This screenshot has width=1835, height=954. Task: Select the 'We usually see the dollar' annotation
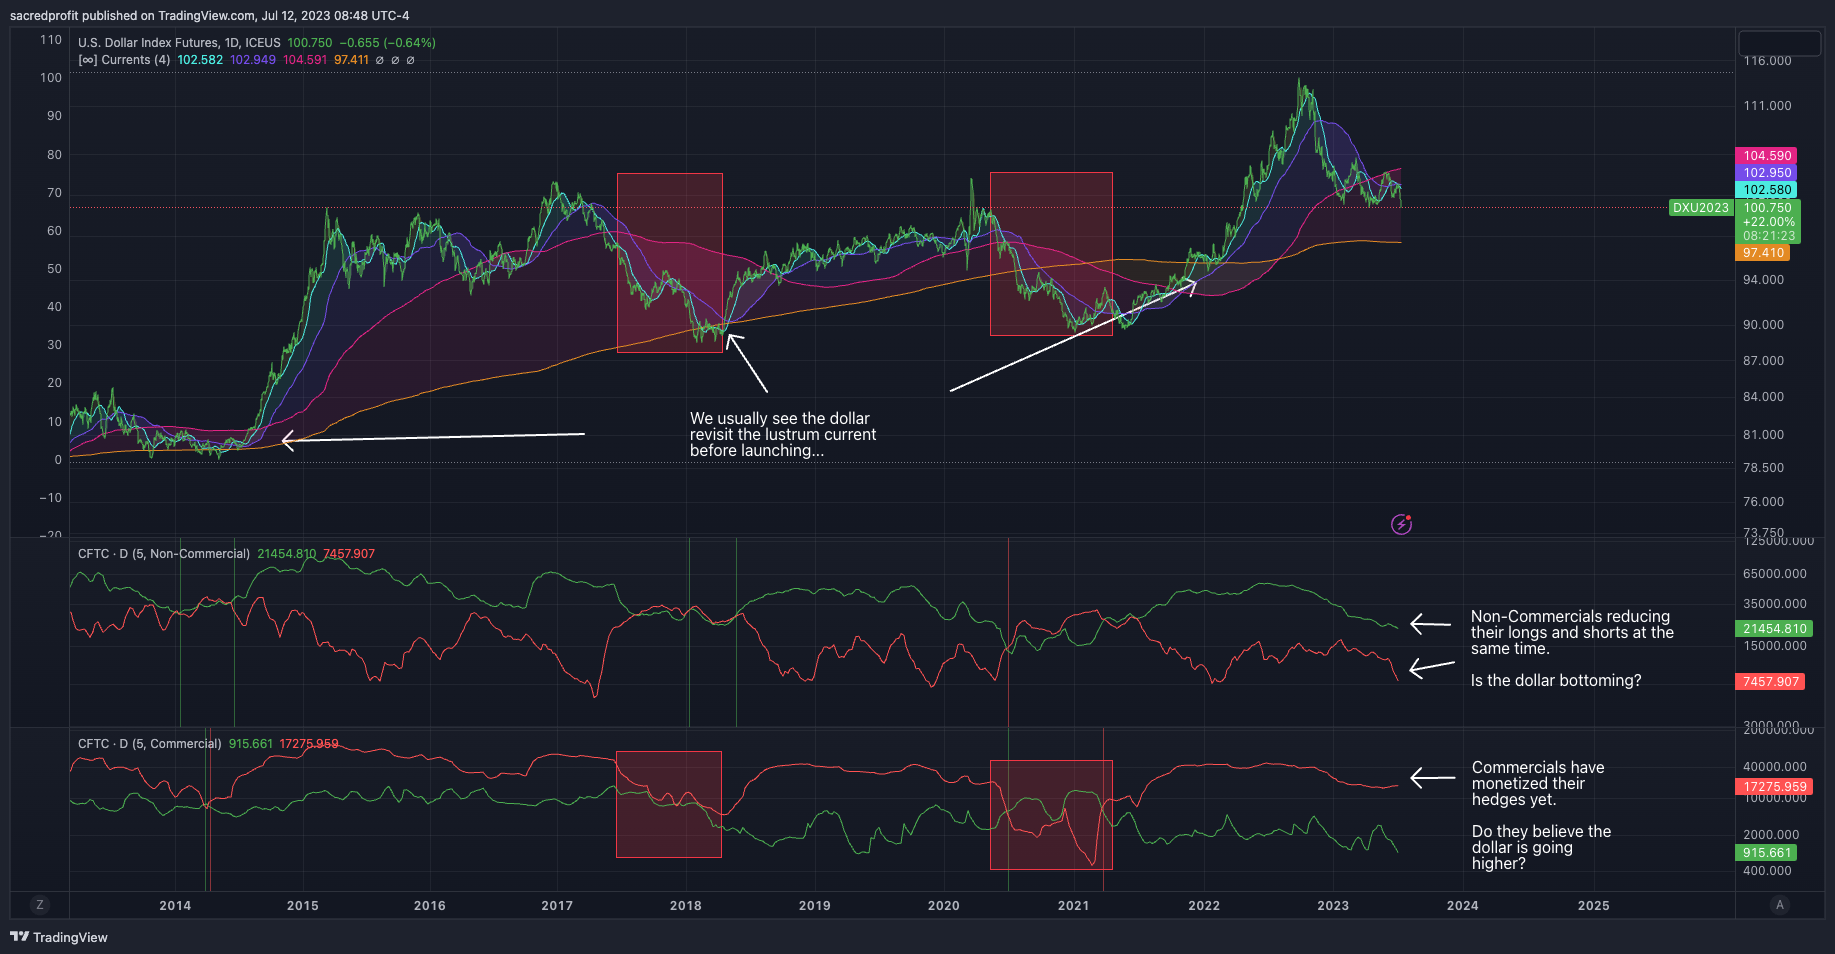pos(783,435)
